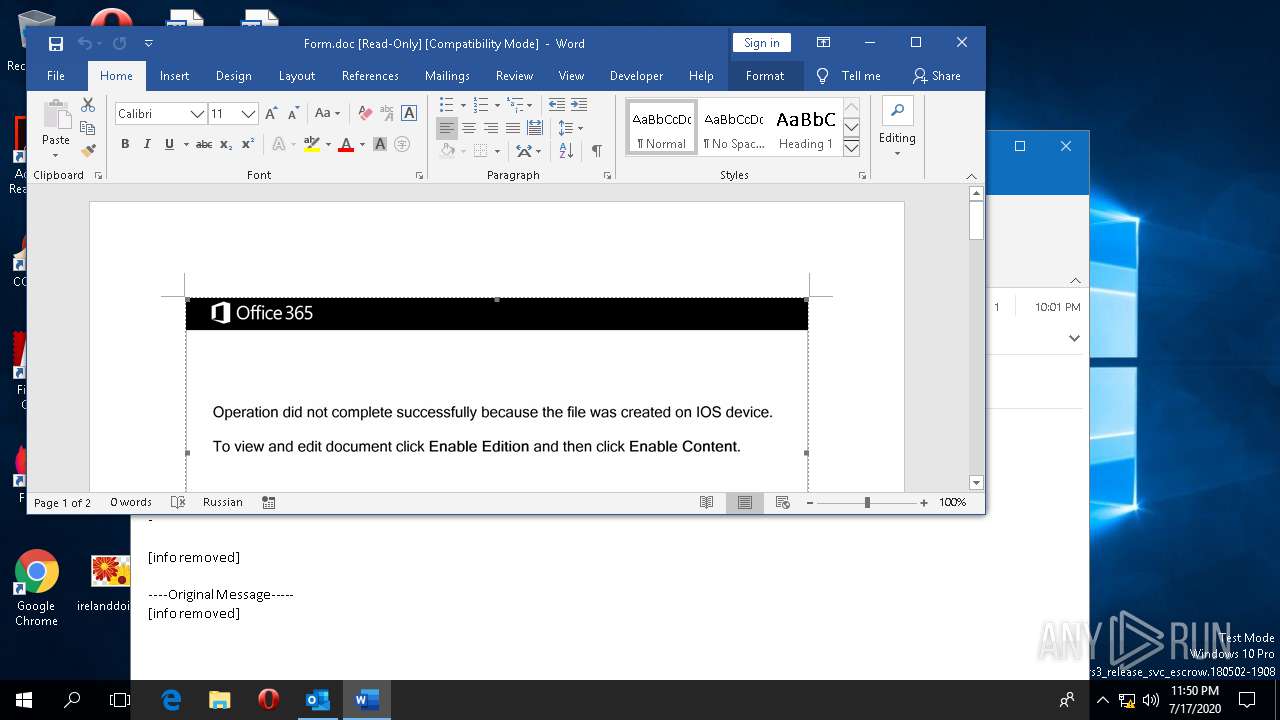This screenshot has height=720, width=1280.
Task: Toggle Justify paragraph alignment
Action: [x=513, y=128]
